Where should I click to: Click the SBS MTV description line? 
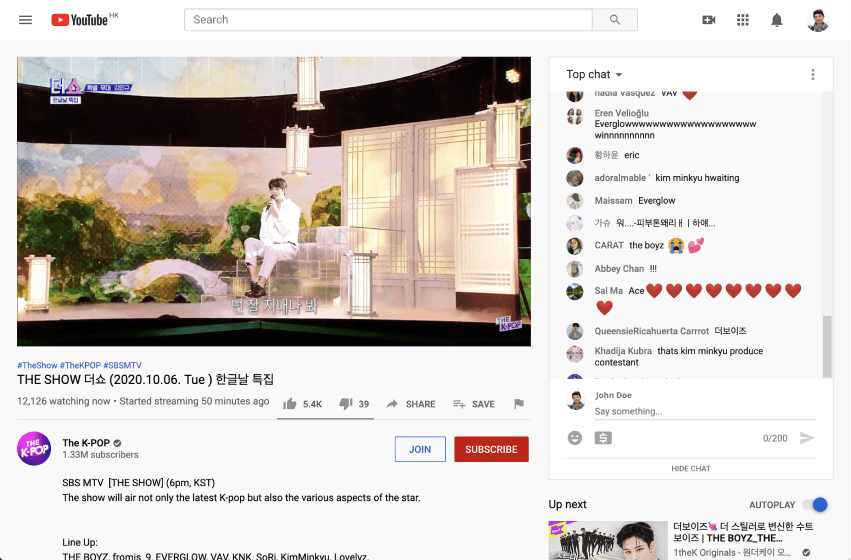coord(138,482)
